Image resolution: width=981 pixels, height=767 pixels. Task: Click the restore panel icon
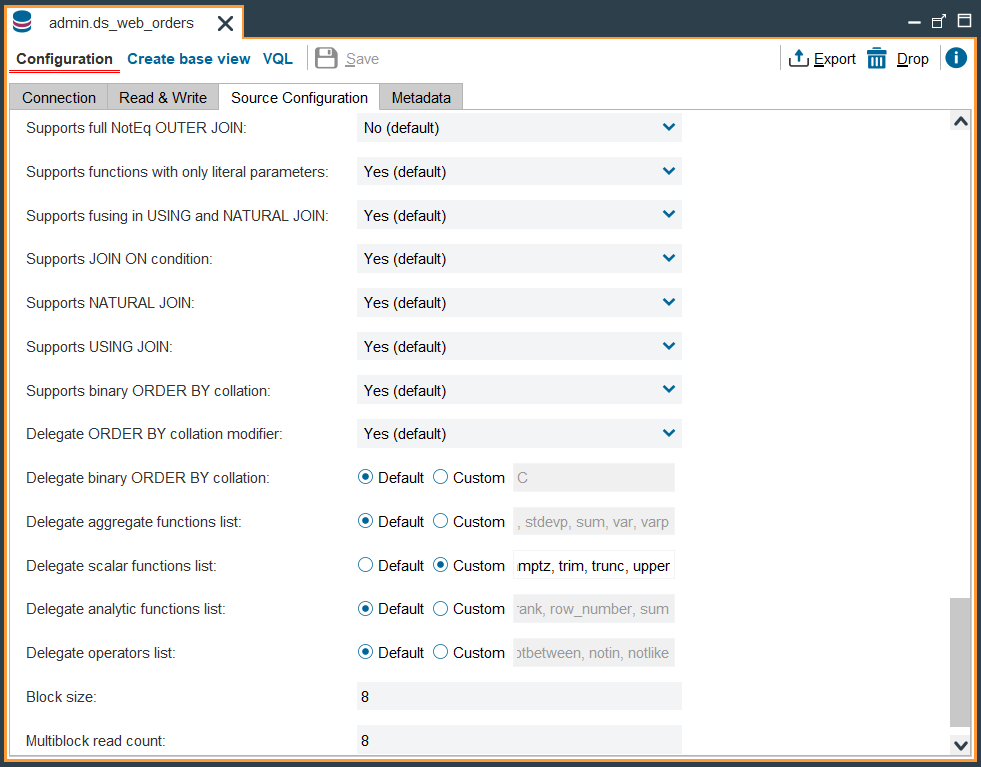coord(938,22)
